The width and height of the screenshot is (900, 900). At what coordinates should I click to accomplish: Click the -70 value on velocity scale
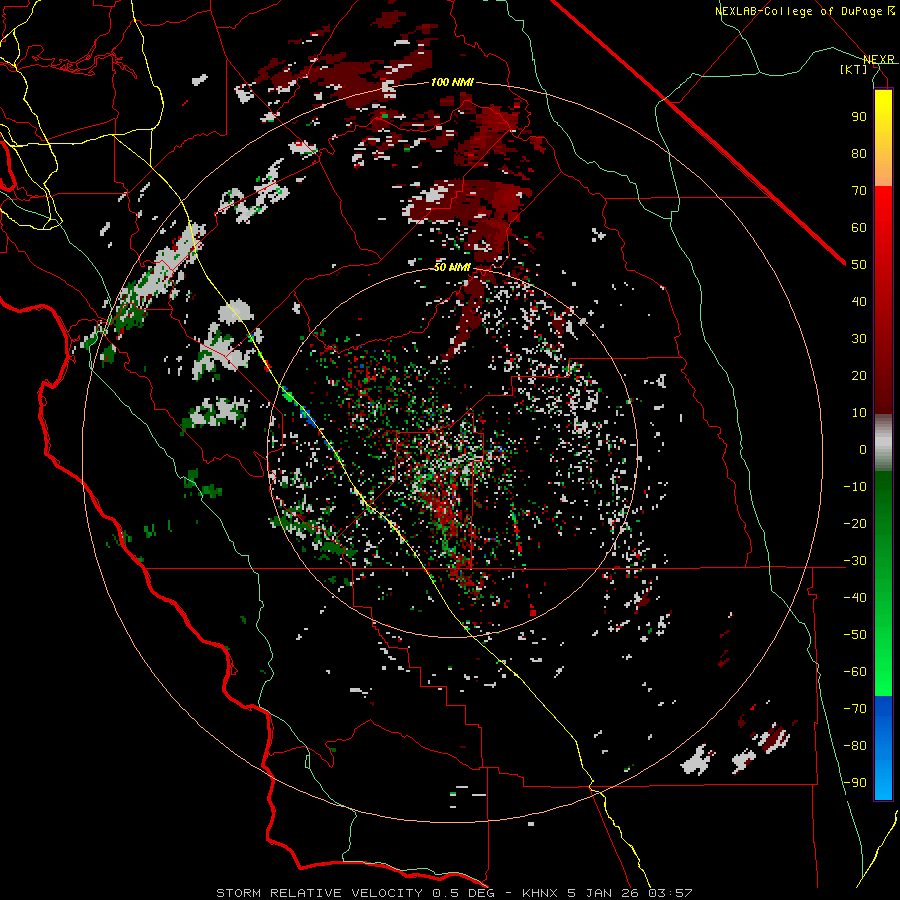[x=855, y=709]
